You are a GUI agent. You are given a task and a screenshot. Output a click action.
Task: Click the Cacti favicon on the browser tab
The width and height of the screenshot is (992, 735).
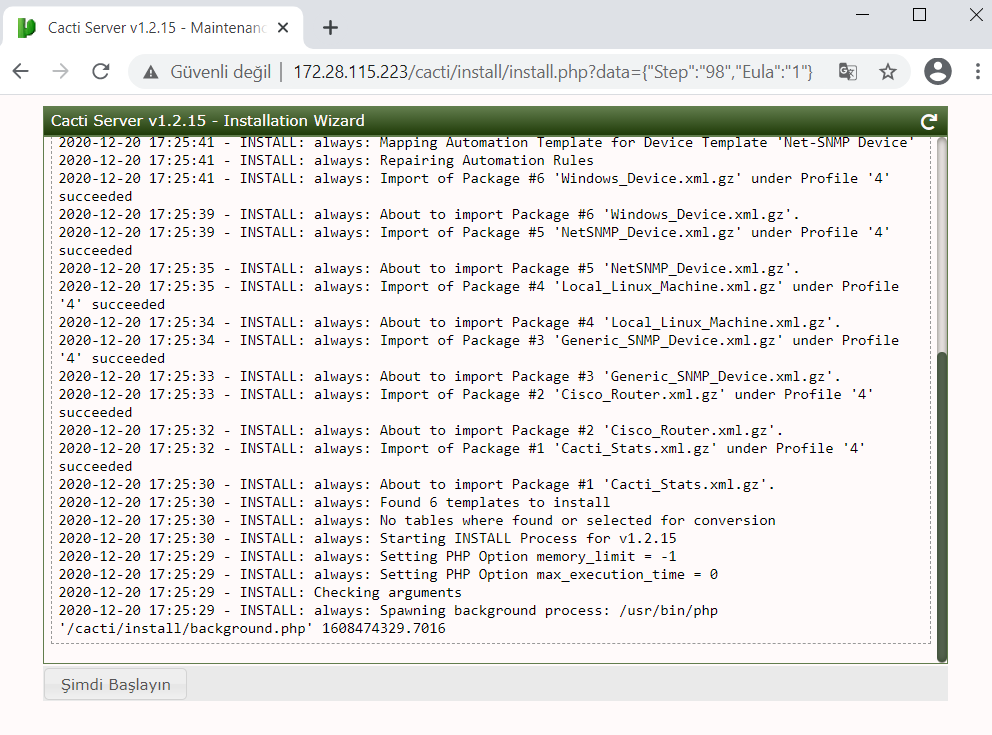(x=27, y=28)
